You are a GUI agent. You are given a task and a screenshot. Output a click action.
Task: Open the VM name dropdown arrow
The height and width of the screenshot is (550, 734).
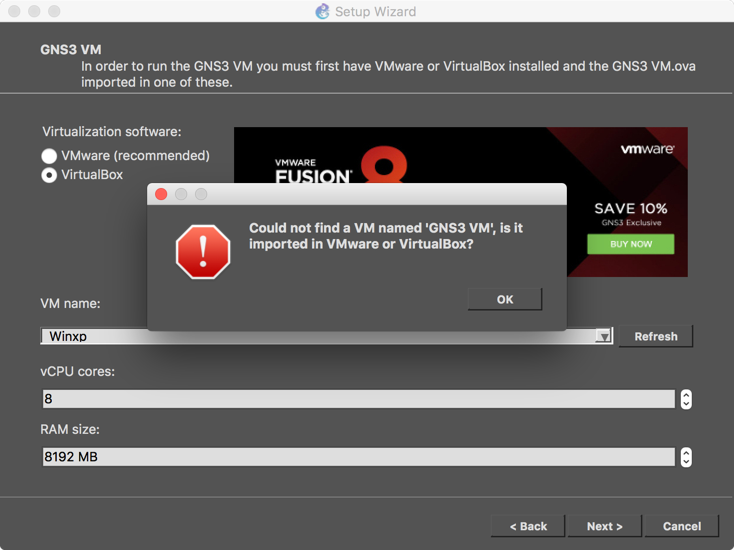603,336
